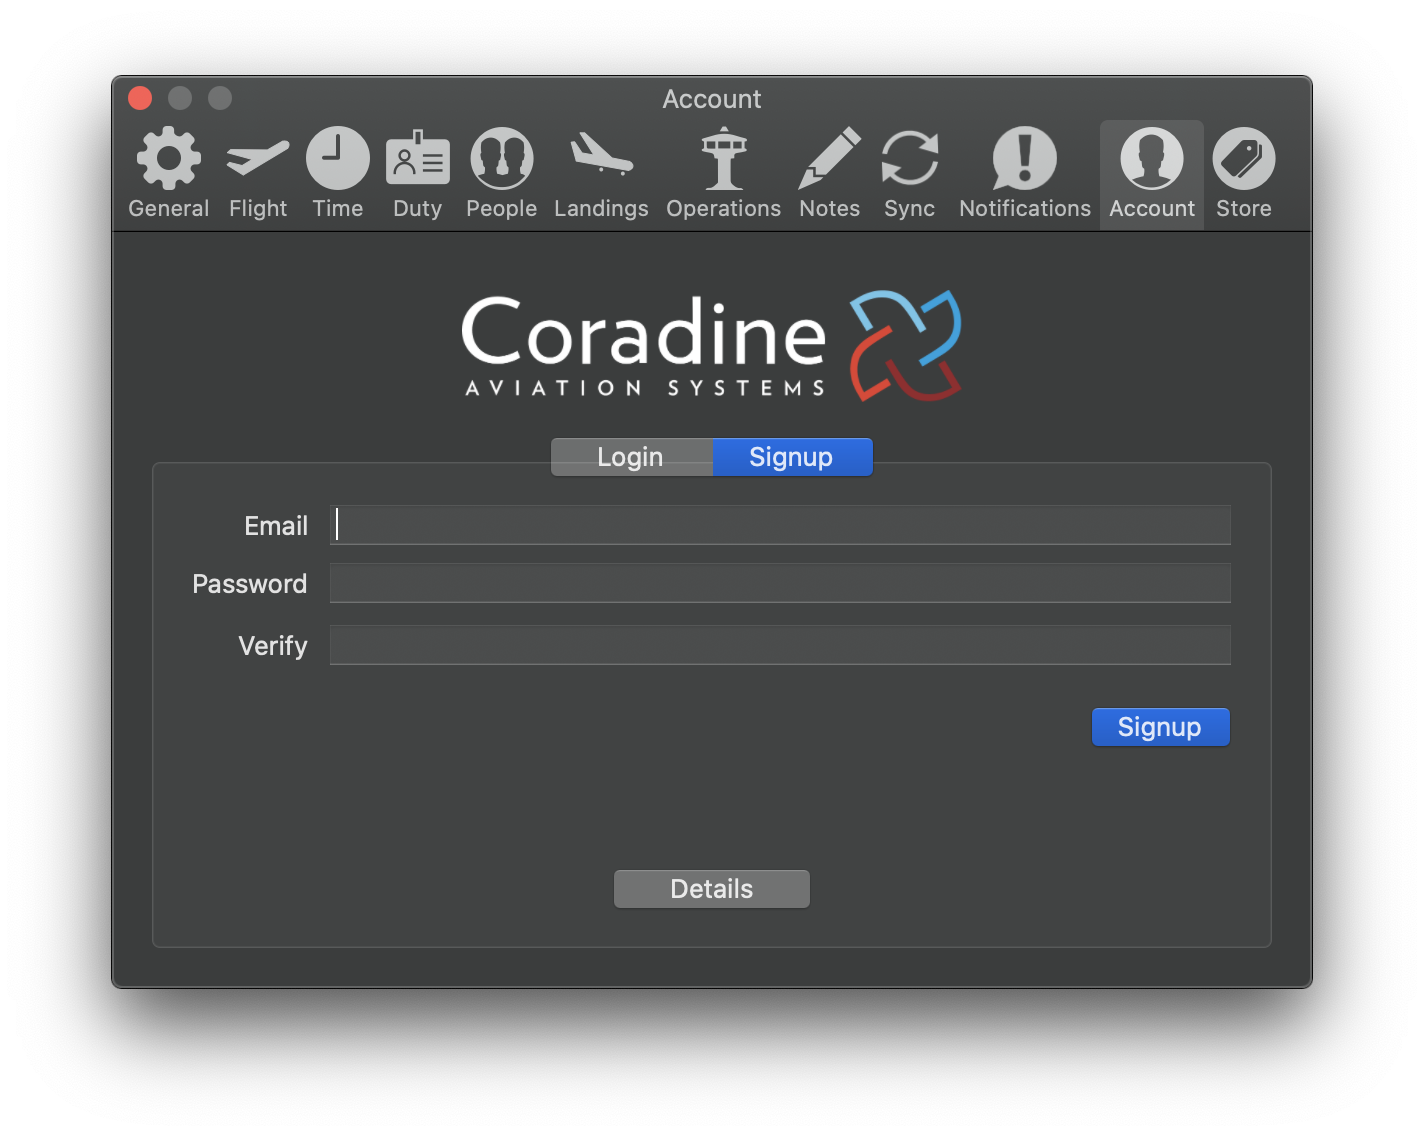Open Landings preferences icon
The width and height of the screenshot is (1424, 1136).
pos(602,155)
